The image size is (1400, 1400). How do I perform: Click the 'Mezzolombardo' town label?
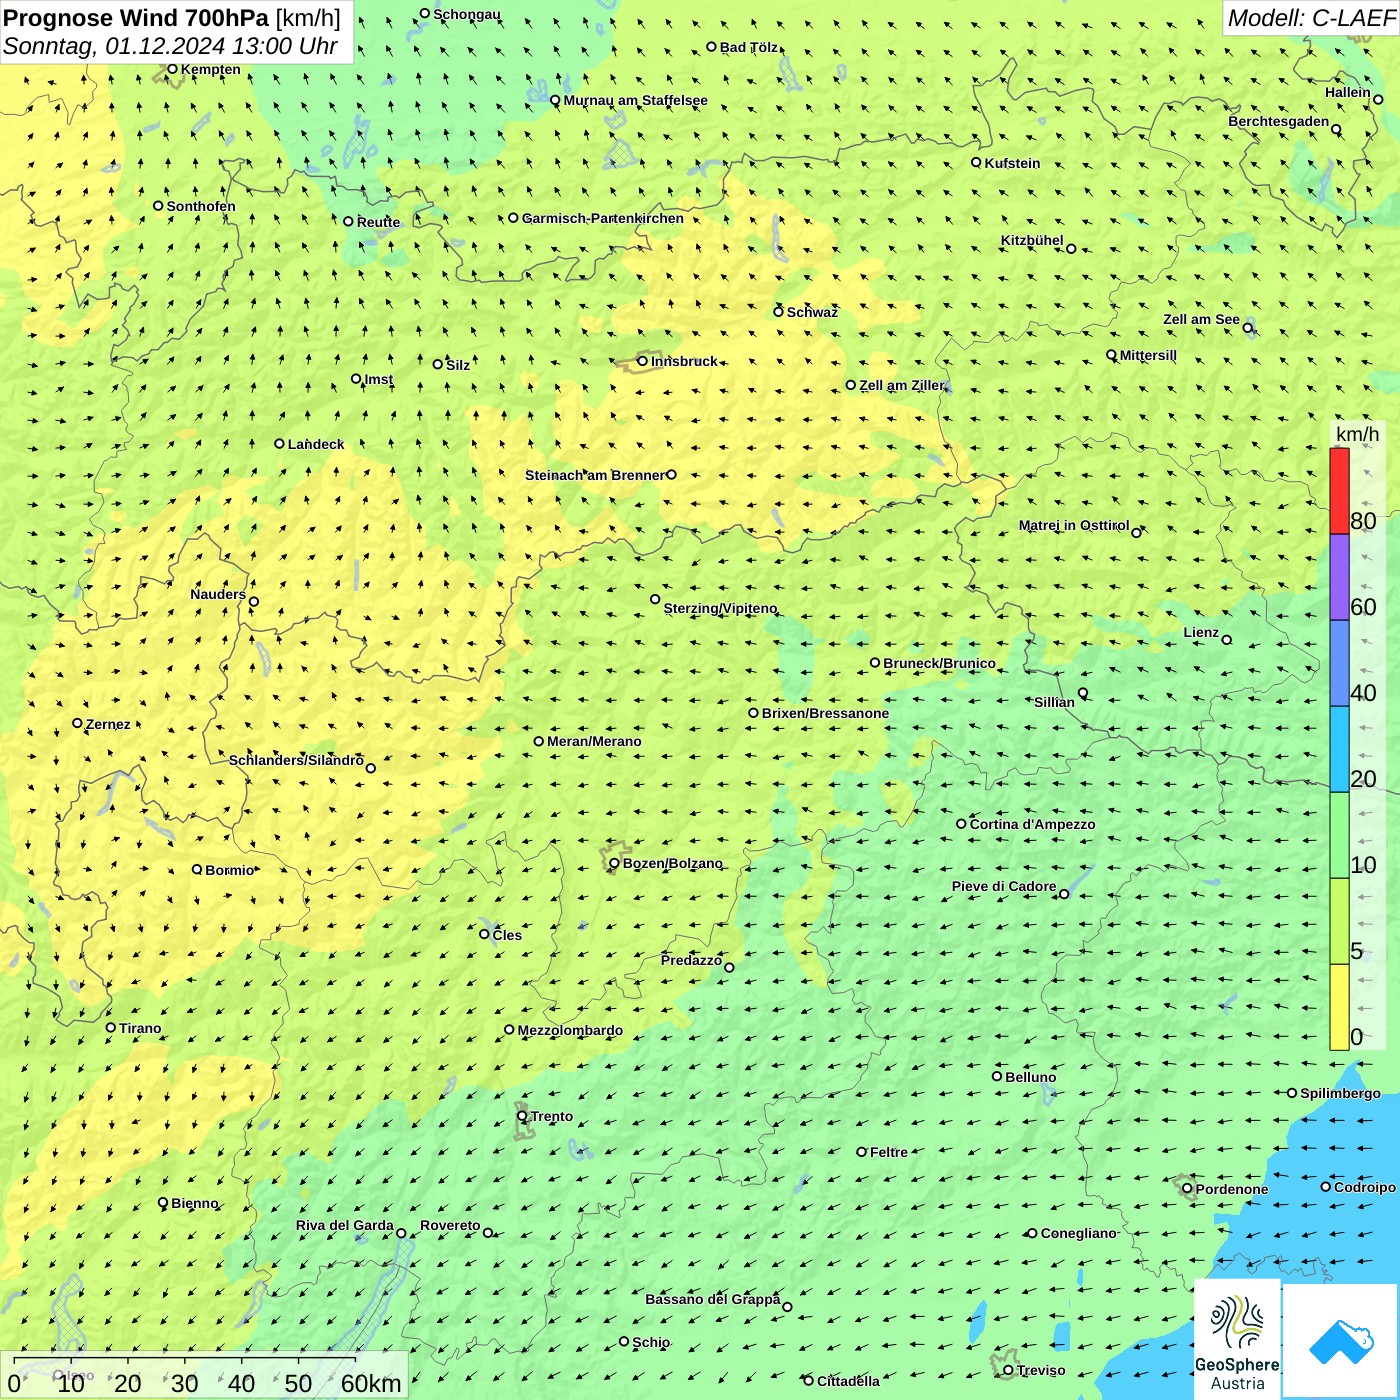(571, 1030)
